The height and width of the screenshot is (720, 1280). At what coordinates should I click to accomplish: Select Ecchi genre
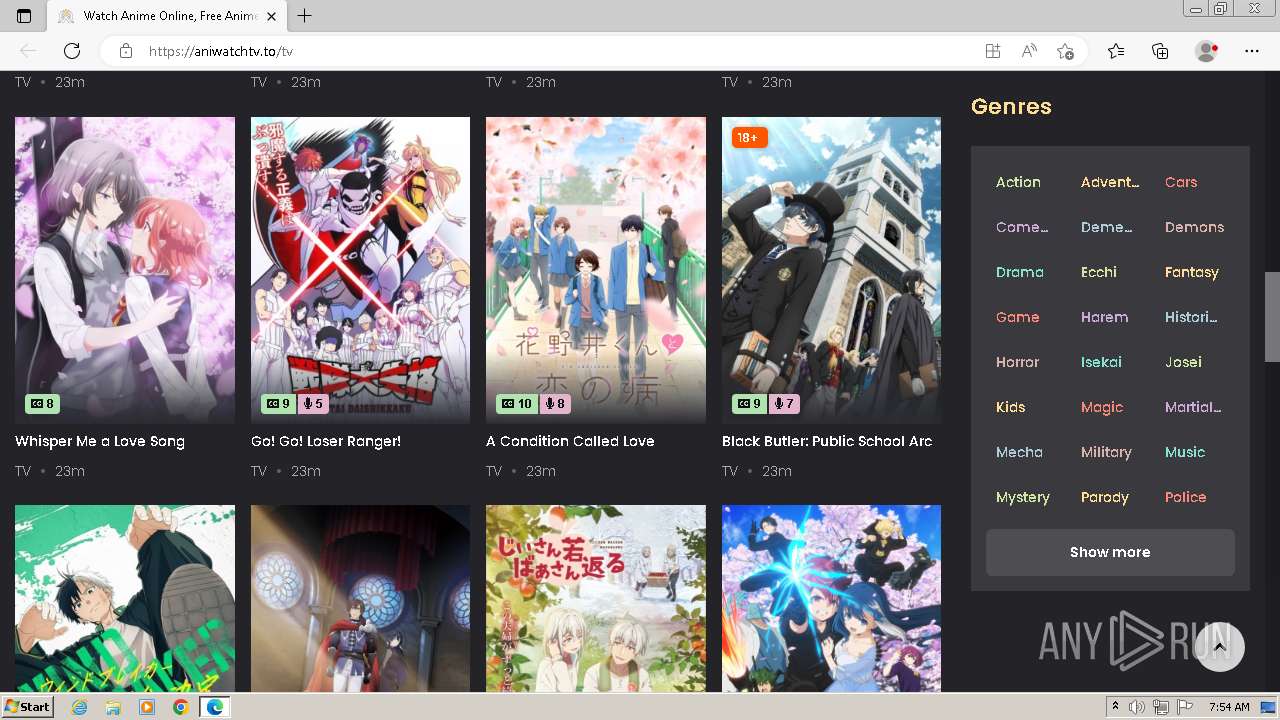[1099, 272]
